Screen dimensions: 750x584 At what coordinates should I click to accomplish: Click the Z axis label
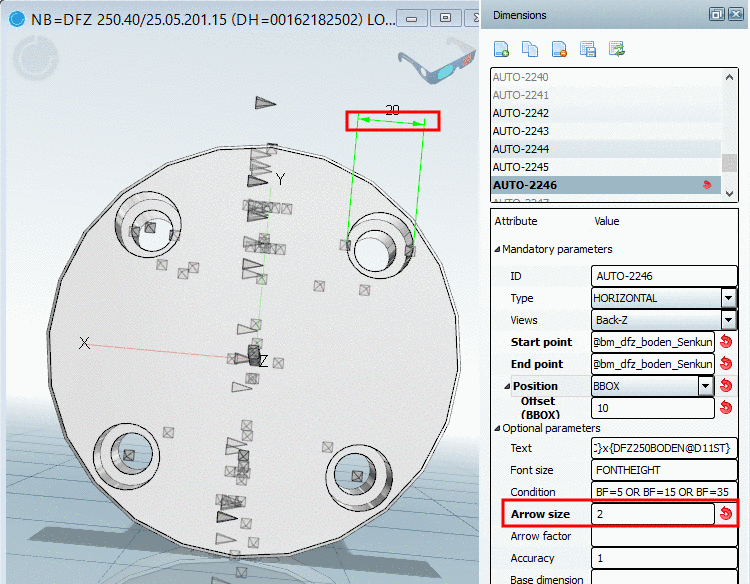(263, 361)
